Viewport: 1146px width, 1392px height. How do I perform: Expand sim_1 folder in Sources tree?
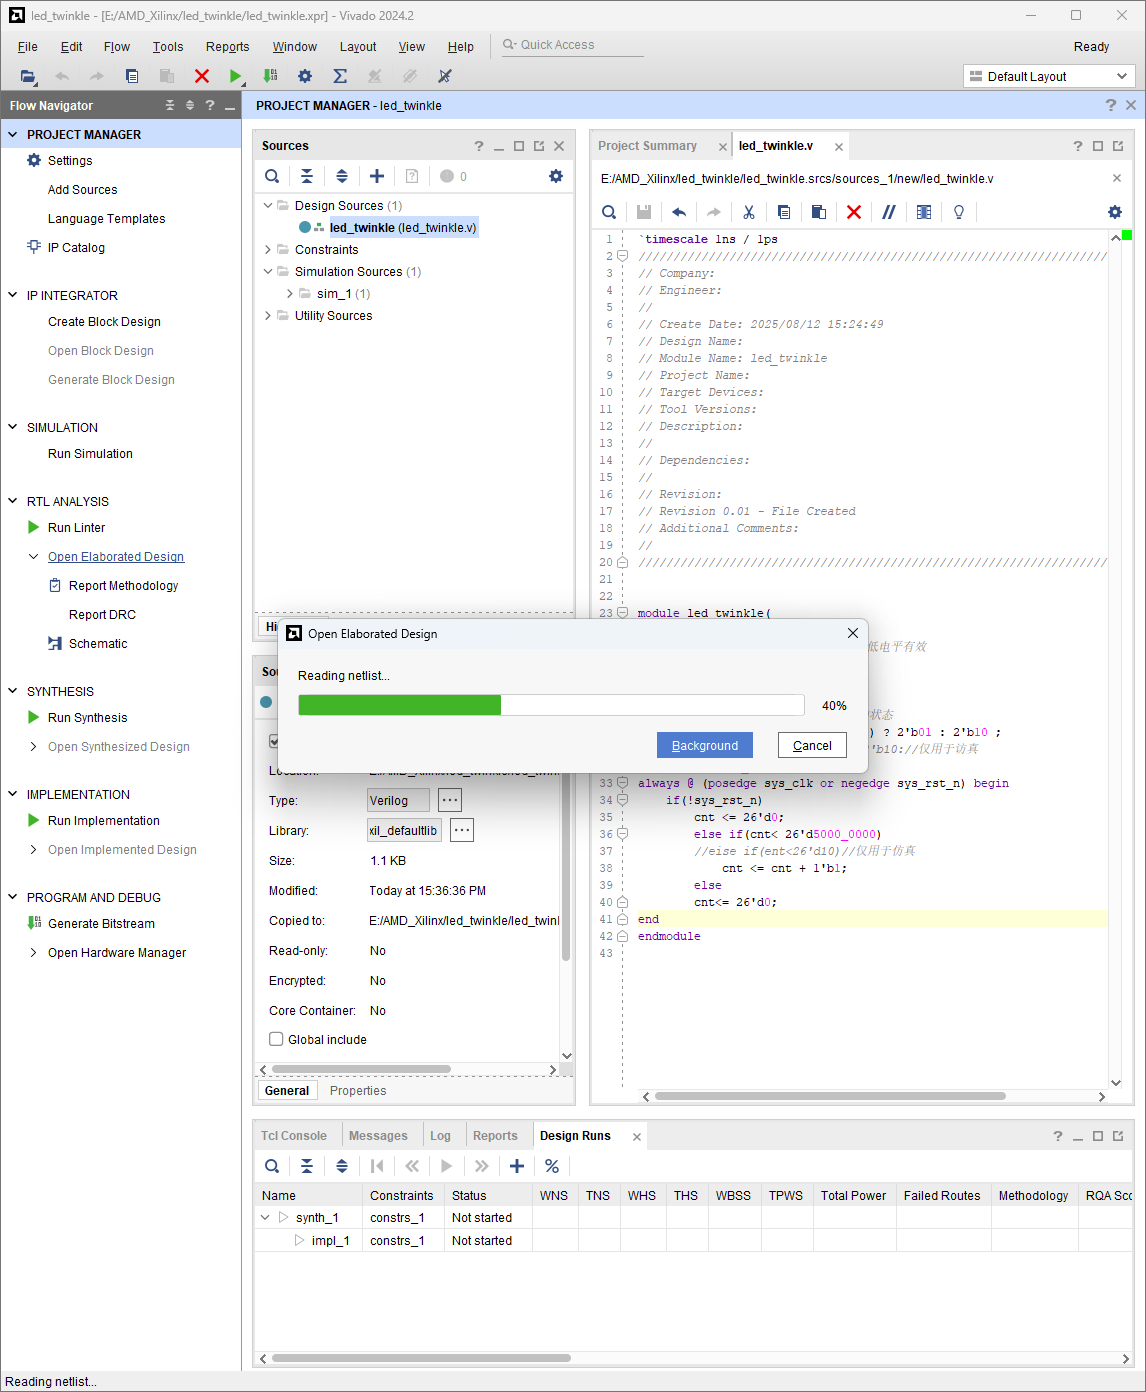click(290, 294)
